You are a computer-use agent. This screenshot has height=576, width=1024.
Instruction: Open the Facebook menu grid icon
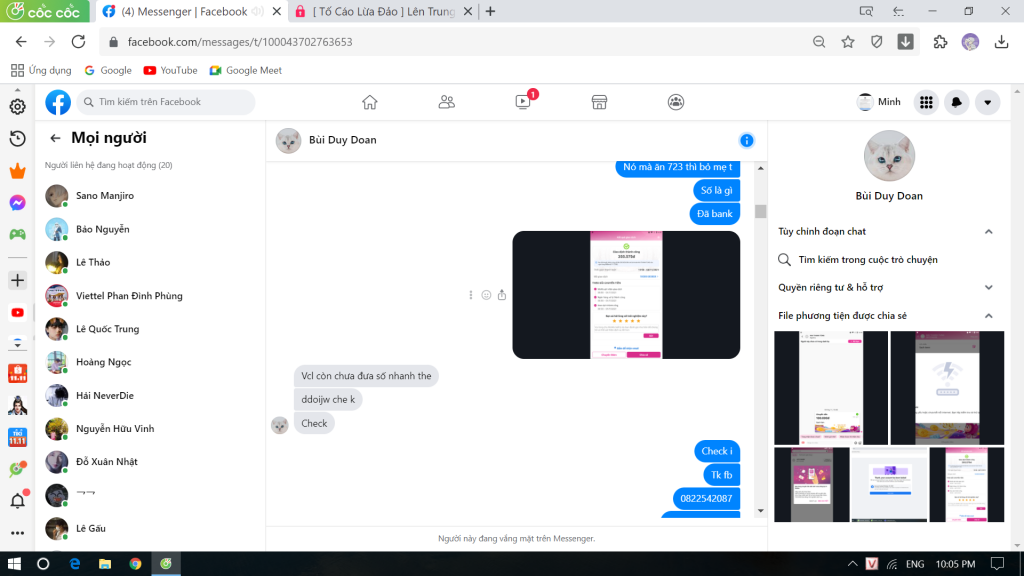point(927,102)
